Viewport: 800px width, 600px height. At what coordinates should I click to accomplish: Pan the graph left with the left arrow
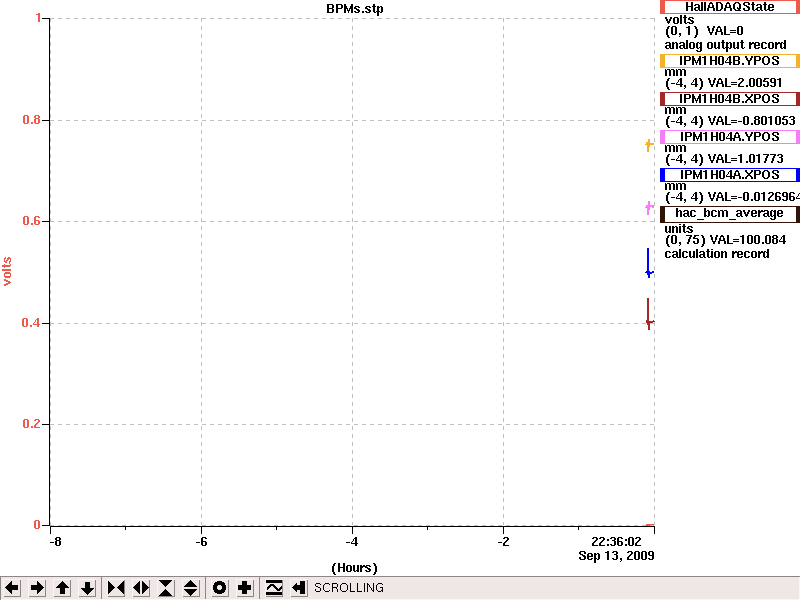(x=12, y=588)
